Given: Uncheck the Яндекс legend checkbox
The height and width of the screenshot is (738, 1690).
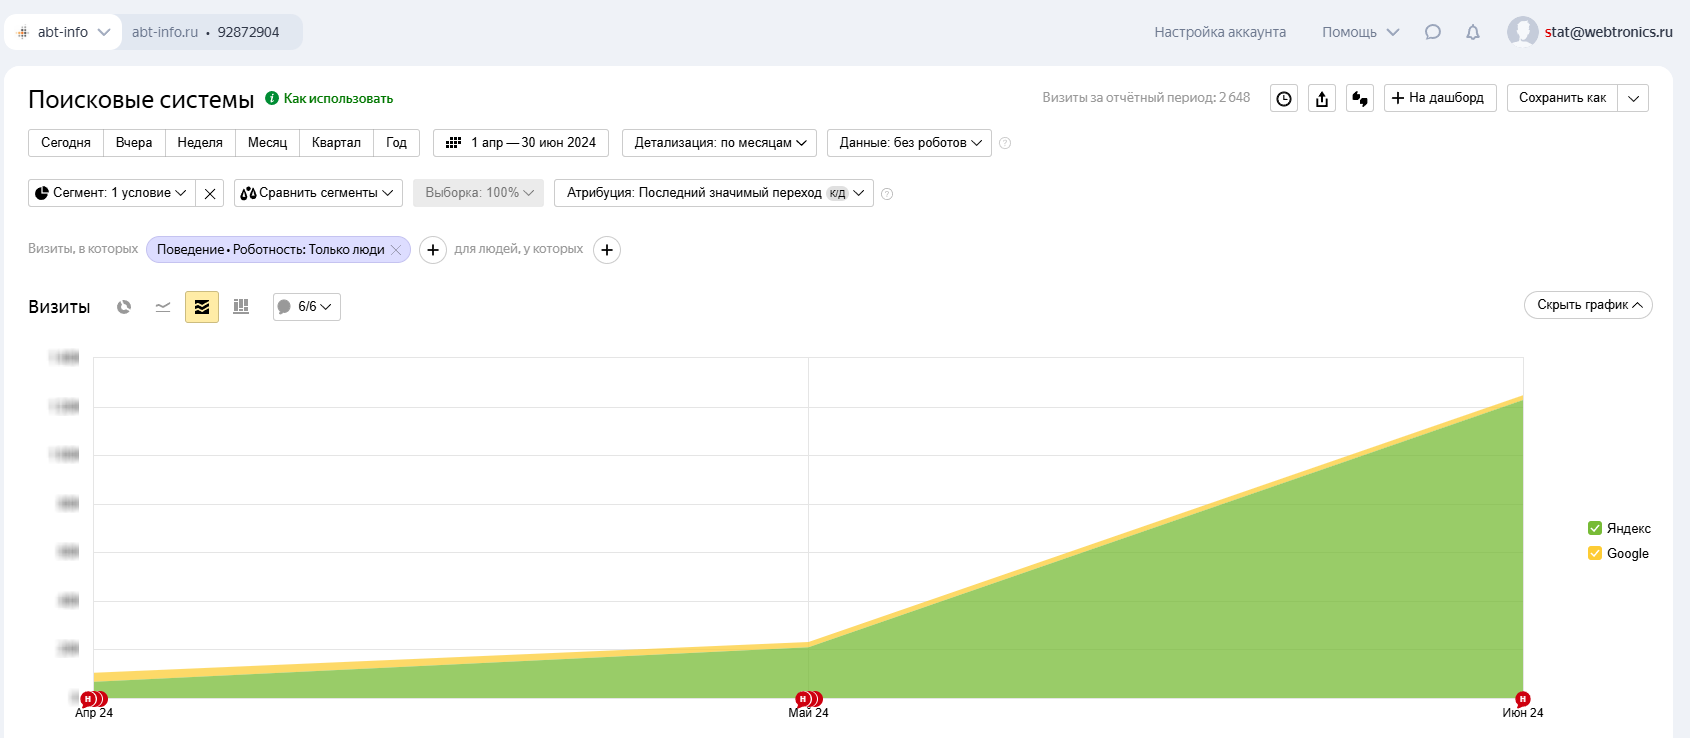Looking at the screenshot, I should (1595, 528).
